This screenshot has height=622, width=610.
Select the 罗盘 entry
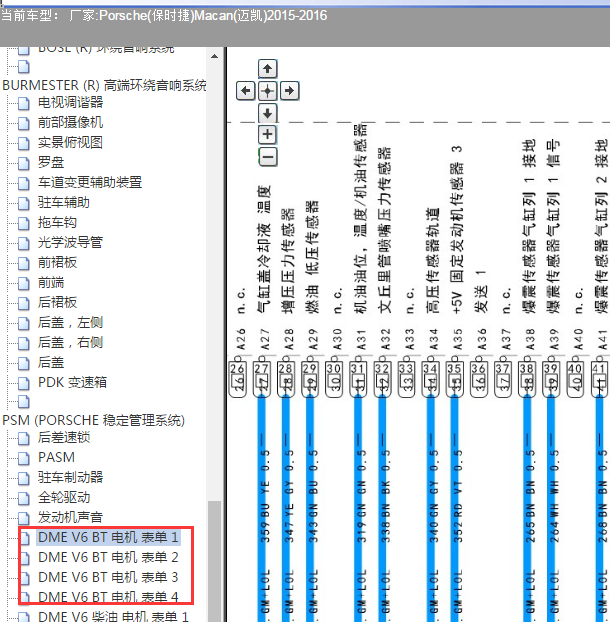pyautogui.click(x=51, y=162)
